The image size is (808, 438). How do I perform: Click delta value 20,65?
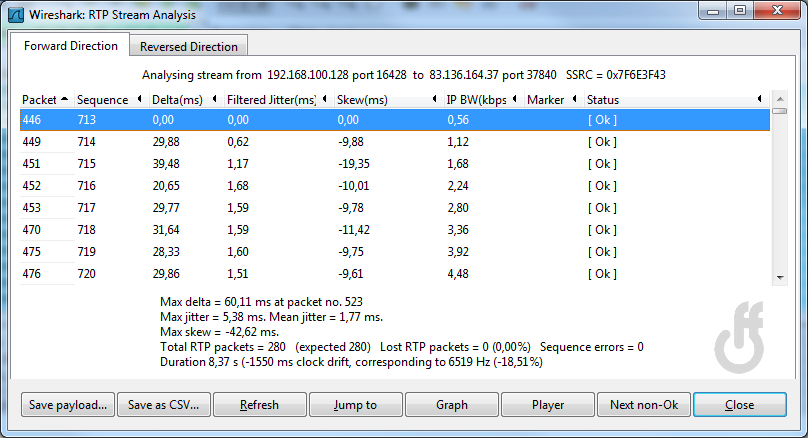point(166,186)
